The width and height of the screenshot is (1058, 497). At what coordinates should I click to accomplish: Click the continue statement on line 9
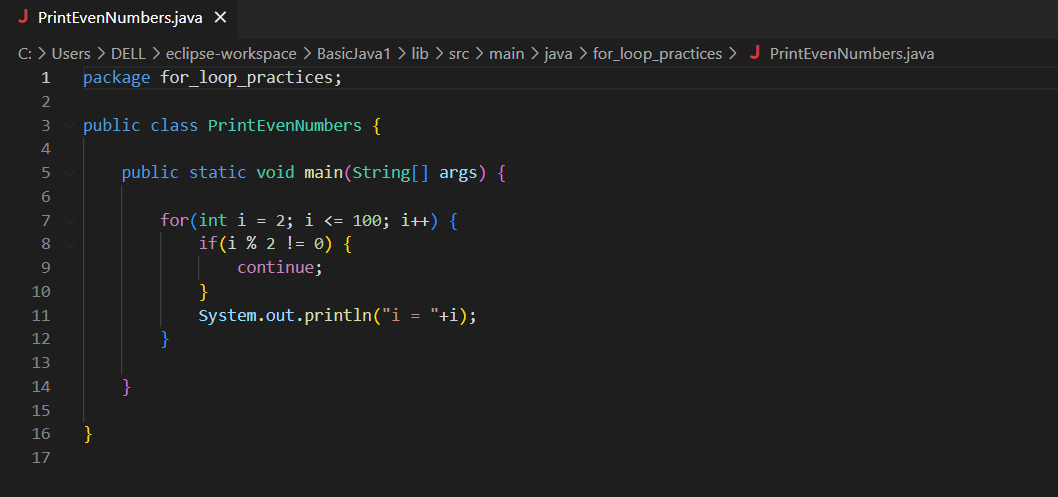tap(275, 268)
